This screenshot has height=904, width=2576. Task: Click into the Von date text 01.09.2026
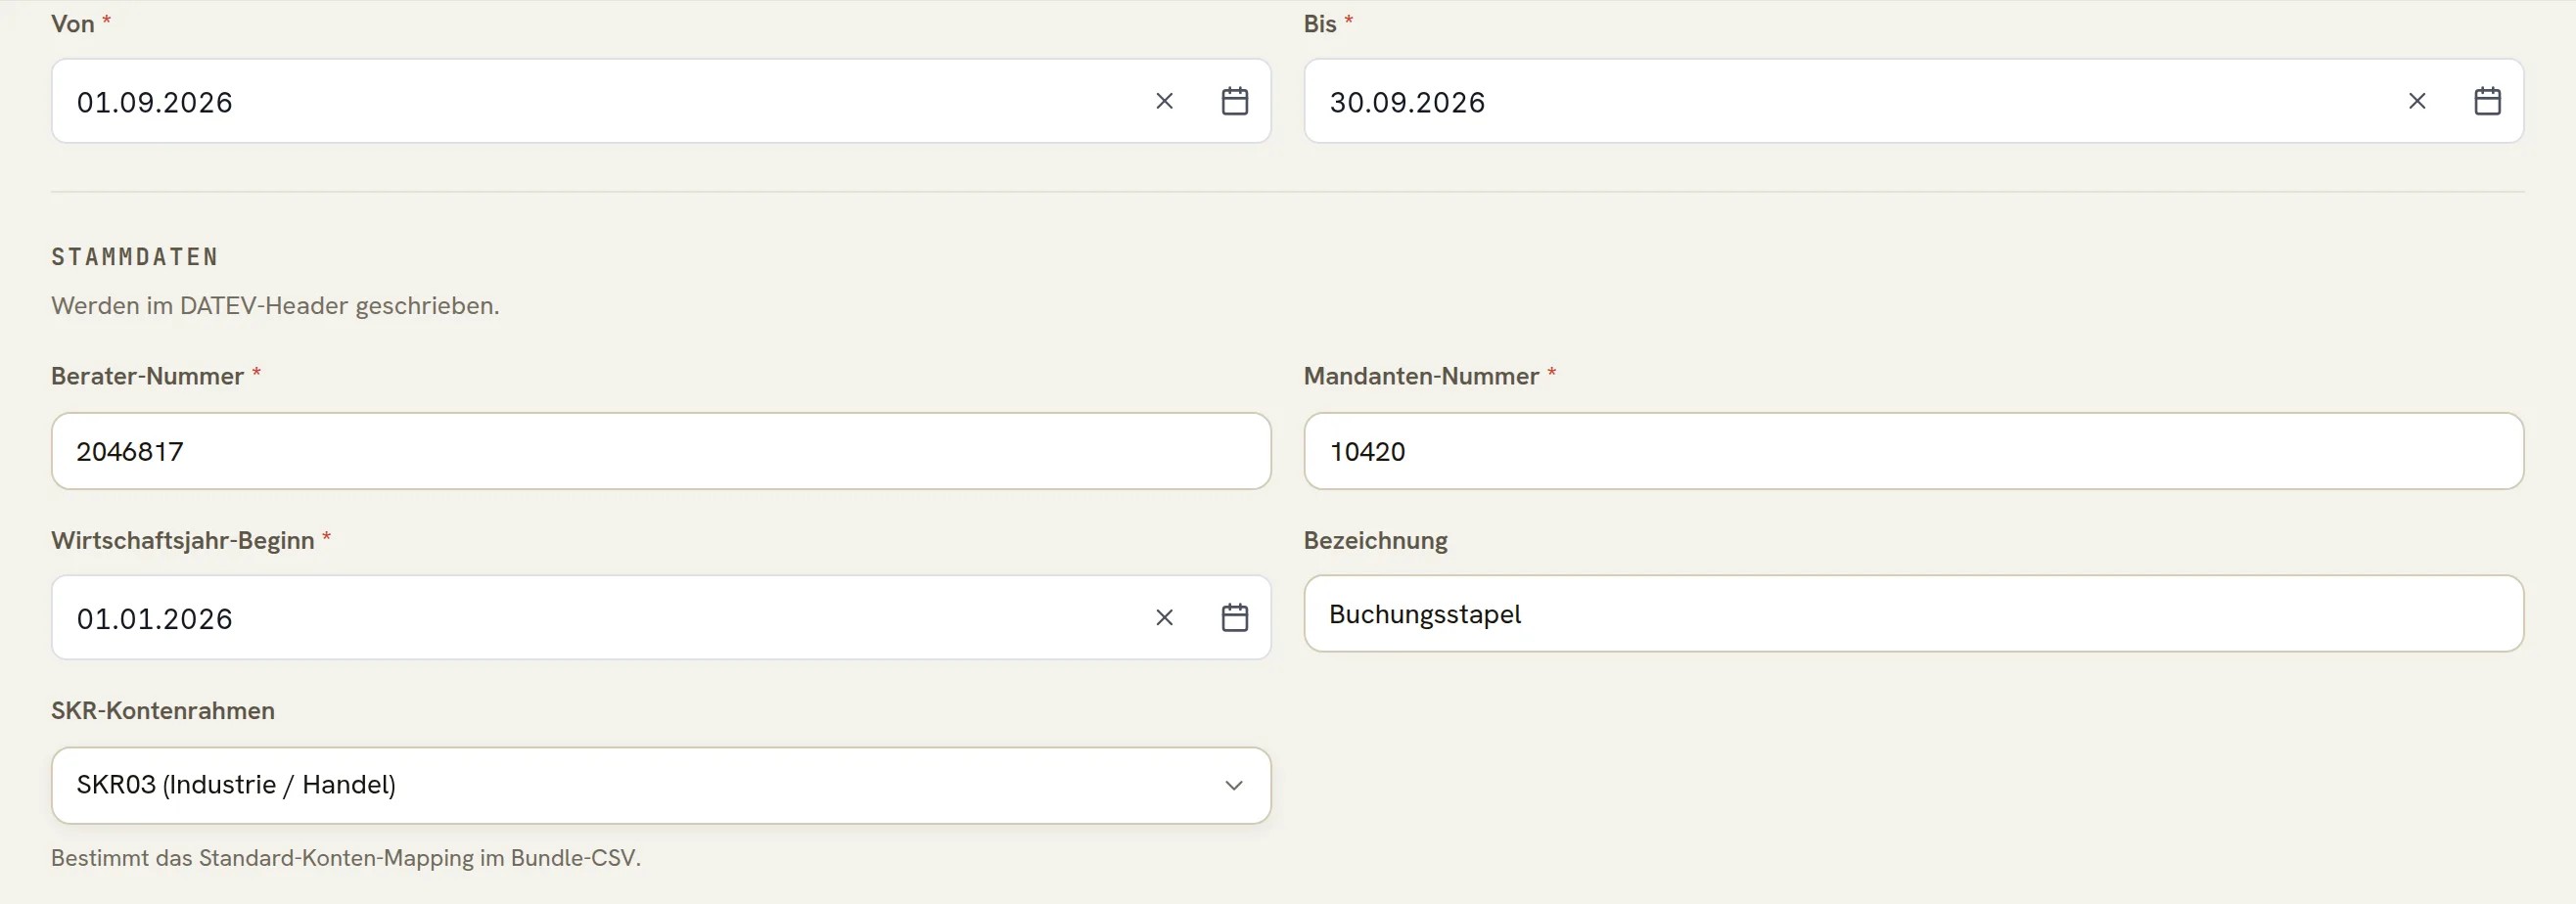[x=155, y=102]
